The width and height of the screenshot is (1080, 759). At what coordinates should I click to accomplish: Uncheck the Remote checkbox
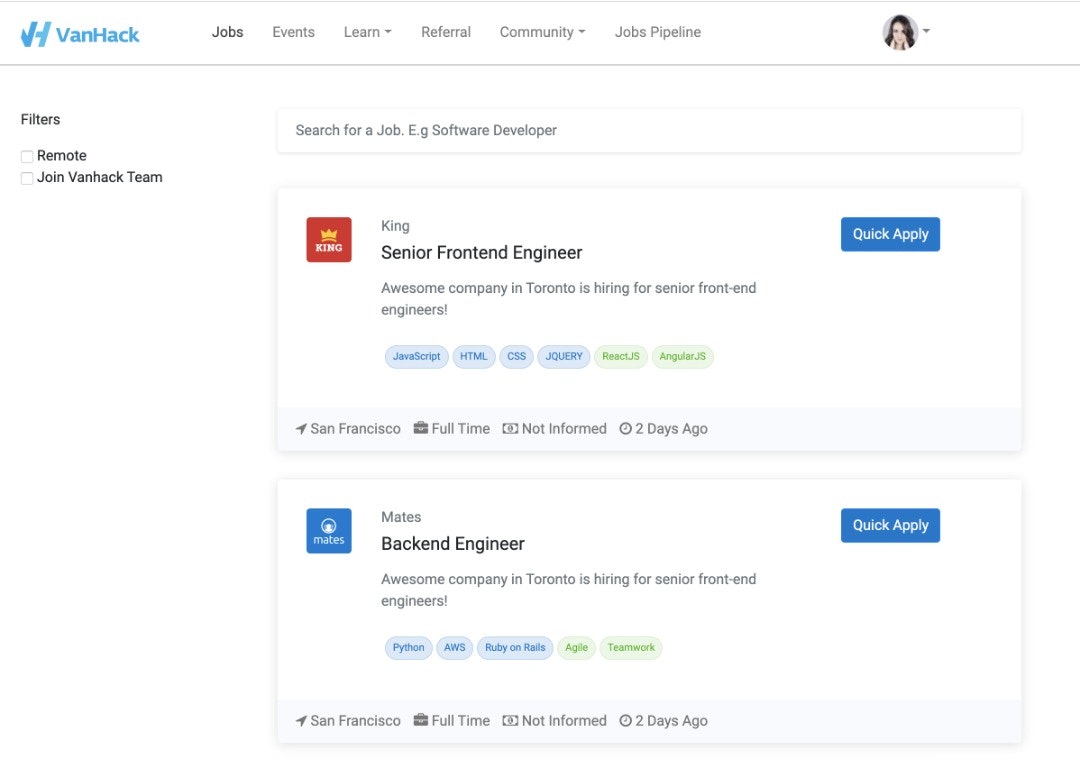(x=26, y=155)
